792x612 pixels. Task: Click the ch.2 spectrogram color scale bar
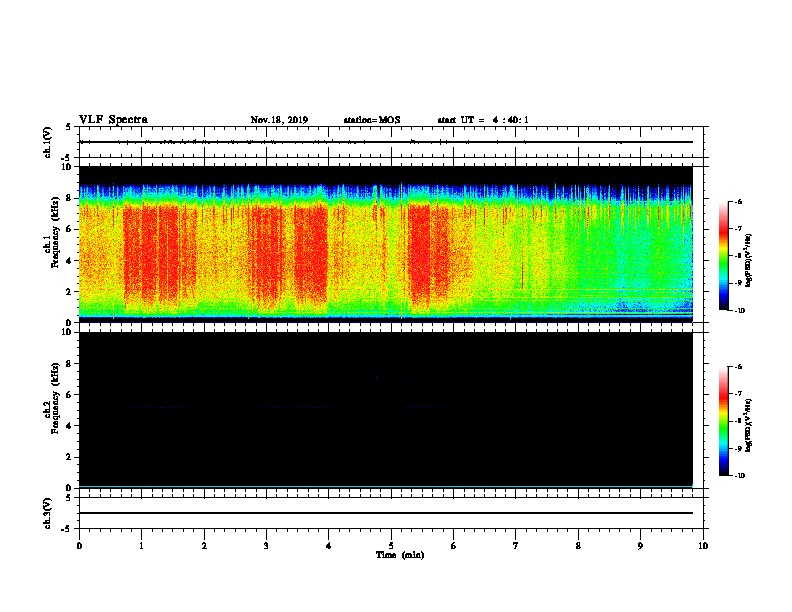(x=723, y=421)
